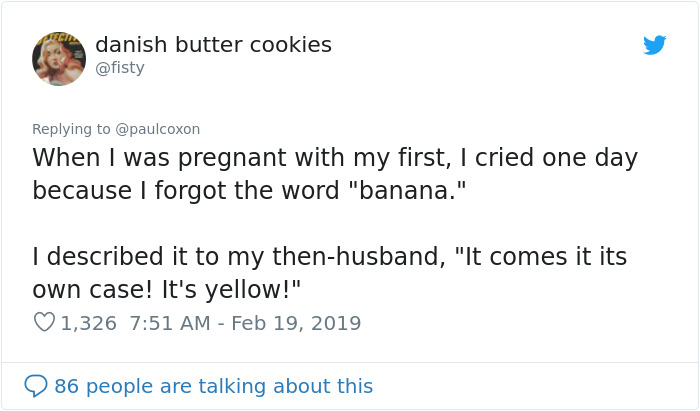Screen dimensions: 700x411
Task: Click the line "because I forgot the word"
Action: [250, 190]
